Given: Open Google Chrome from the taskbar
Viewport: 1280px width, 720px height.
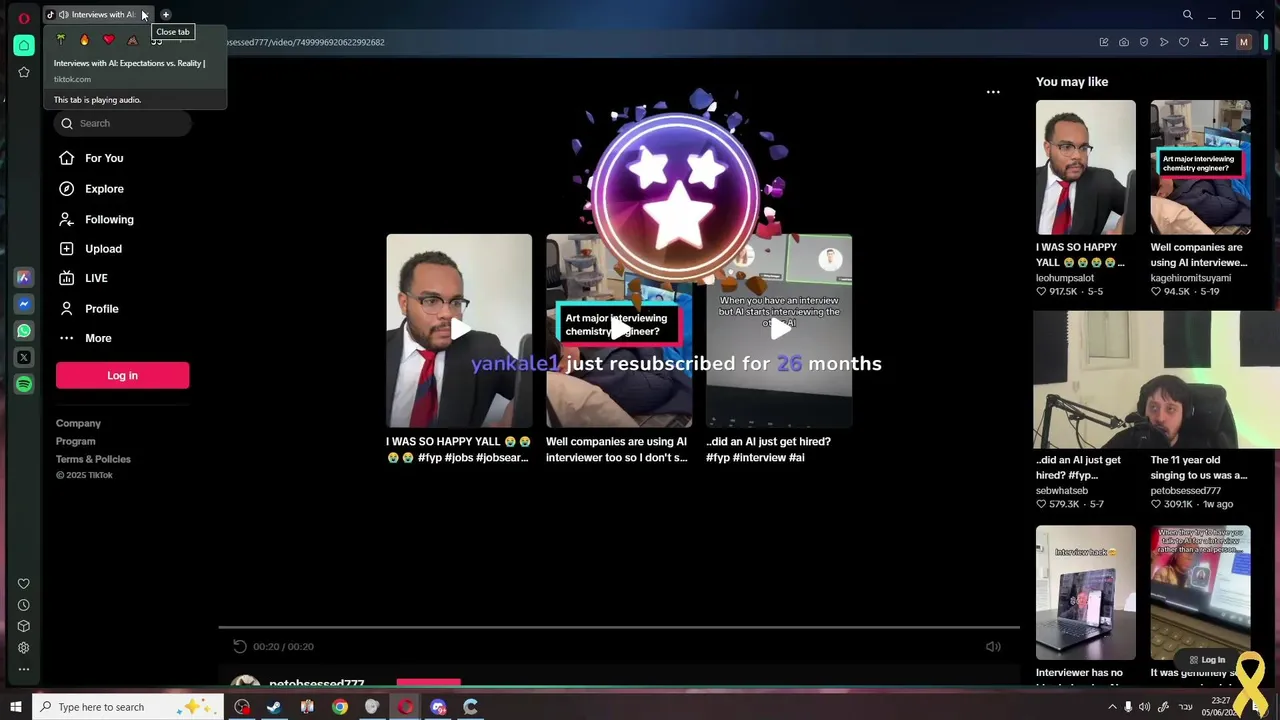Looking at the screenshot, I should click(340, 707).
